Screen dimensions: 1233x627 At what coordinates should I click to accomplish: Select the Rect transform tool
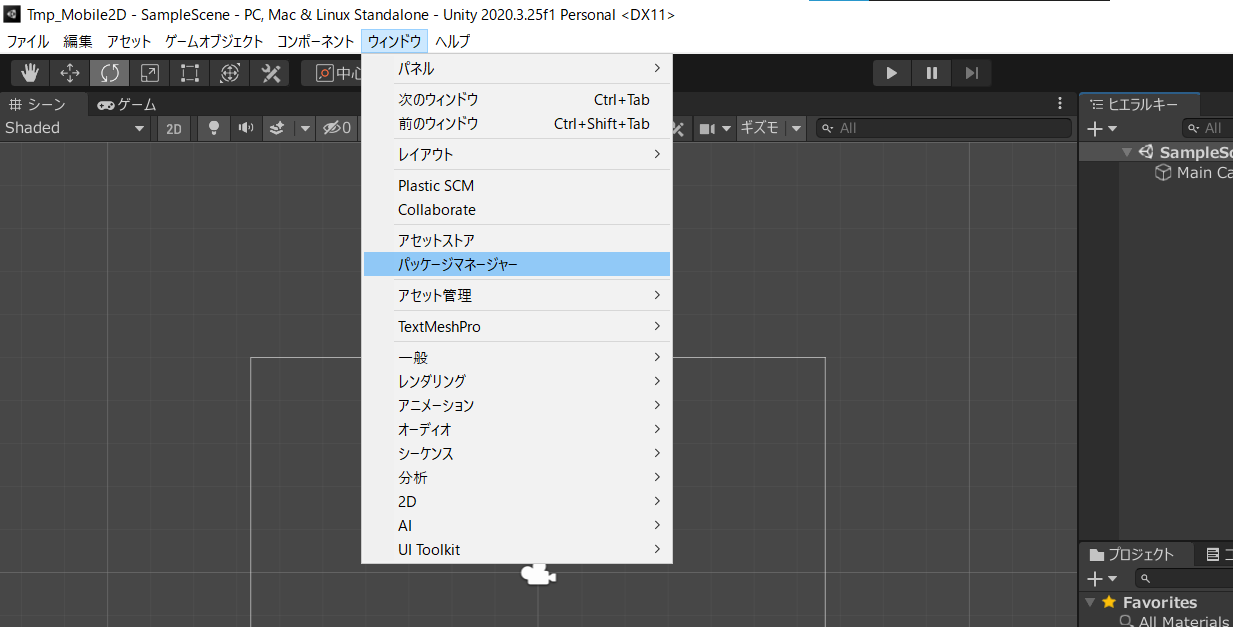point(189,73)
